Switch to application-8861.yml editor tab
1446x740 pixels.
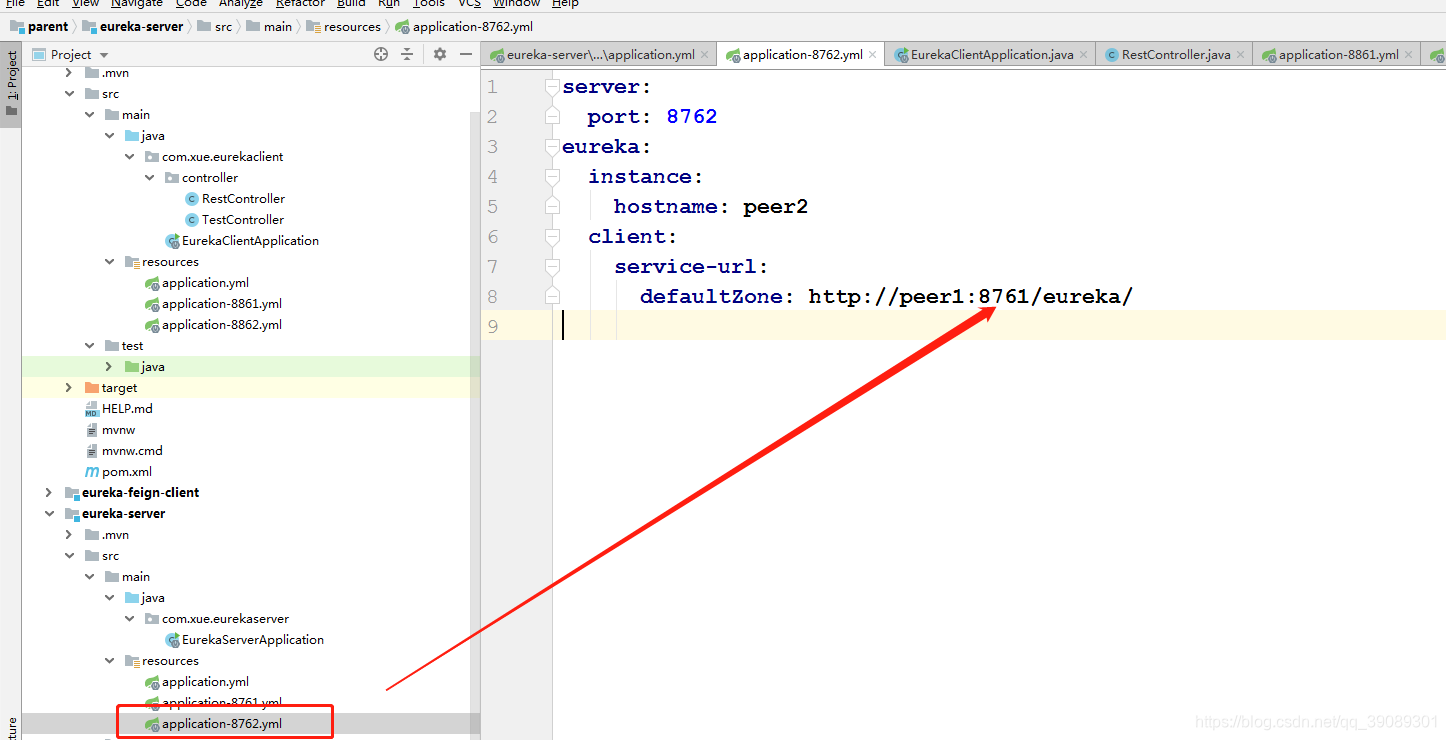(x=1338, y=55)
